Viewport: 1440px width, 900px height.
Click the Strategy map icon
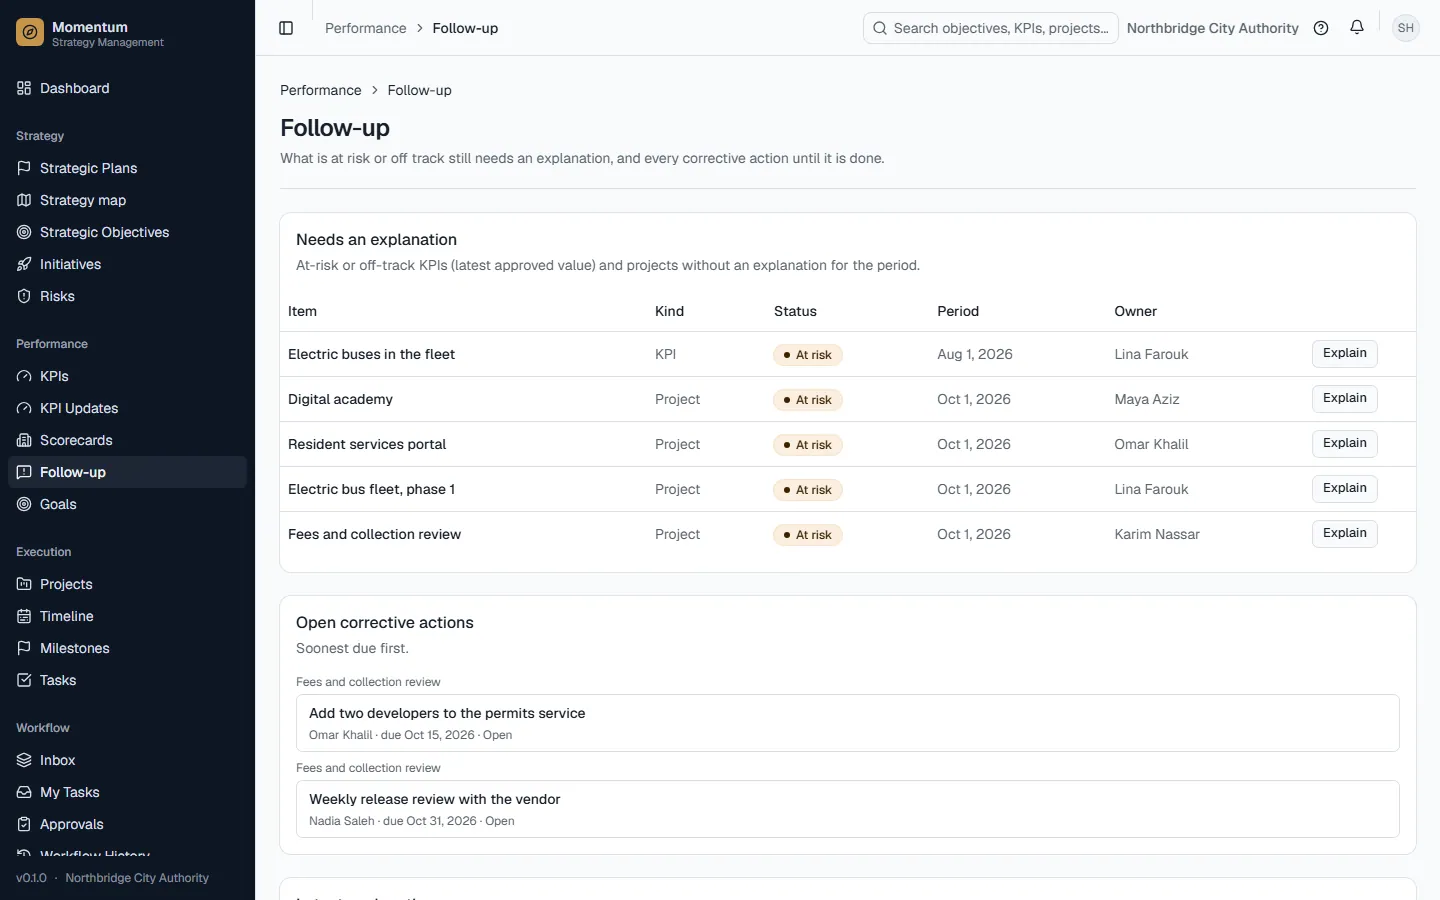coord(24,200)
